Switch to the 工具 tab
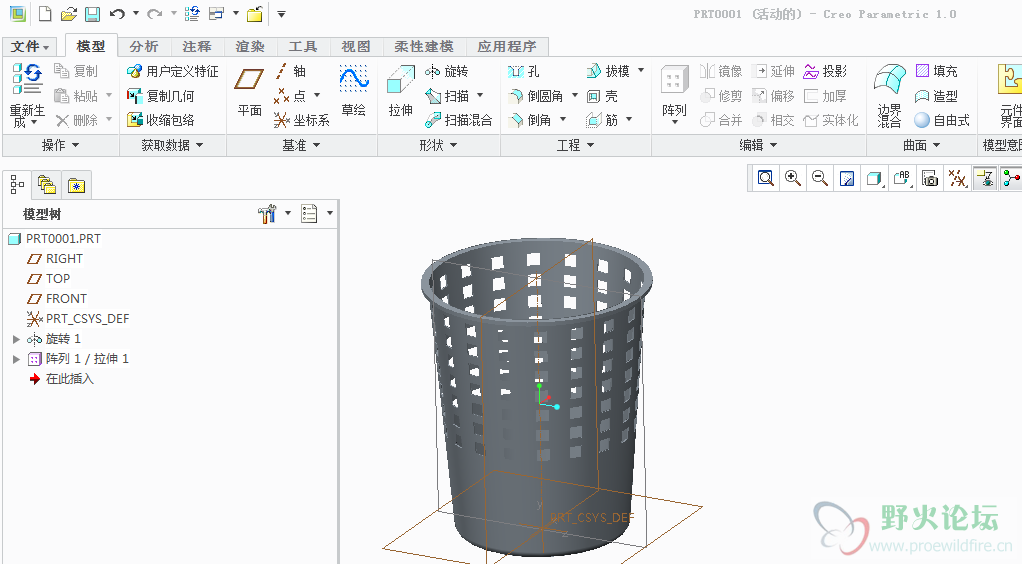The image size is (1022, 564). 303,46
